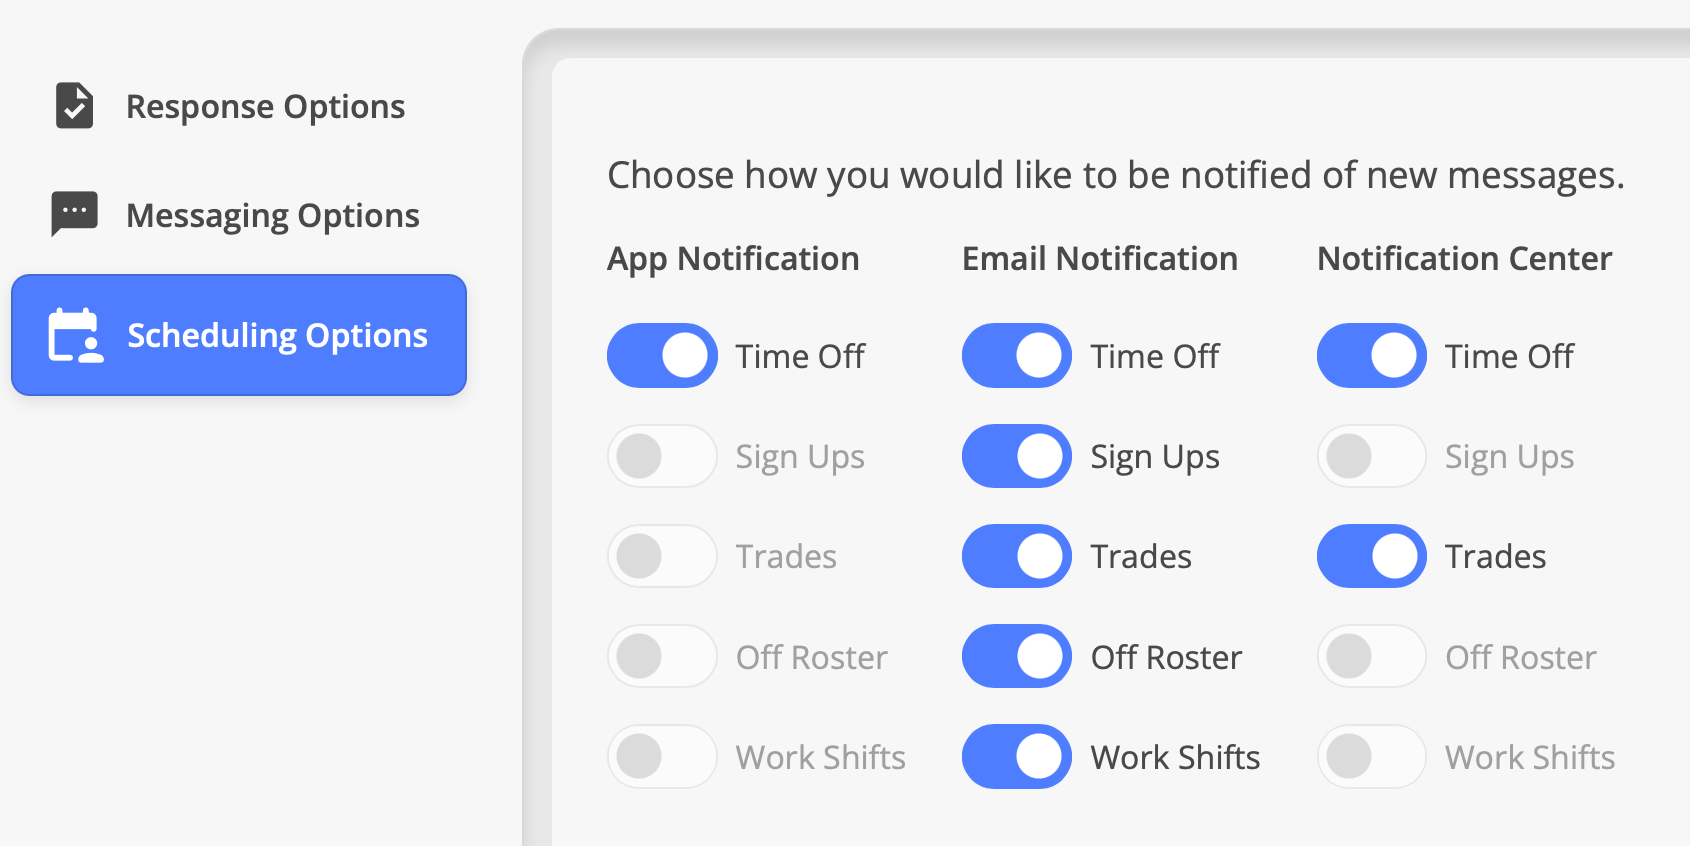Click the Scheduling Options calendar icon
The width and height of the screenshot is (1690, 846).
tap(76, 335)
